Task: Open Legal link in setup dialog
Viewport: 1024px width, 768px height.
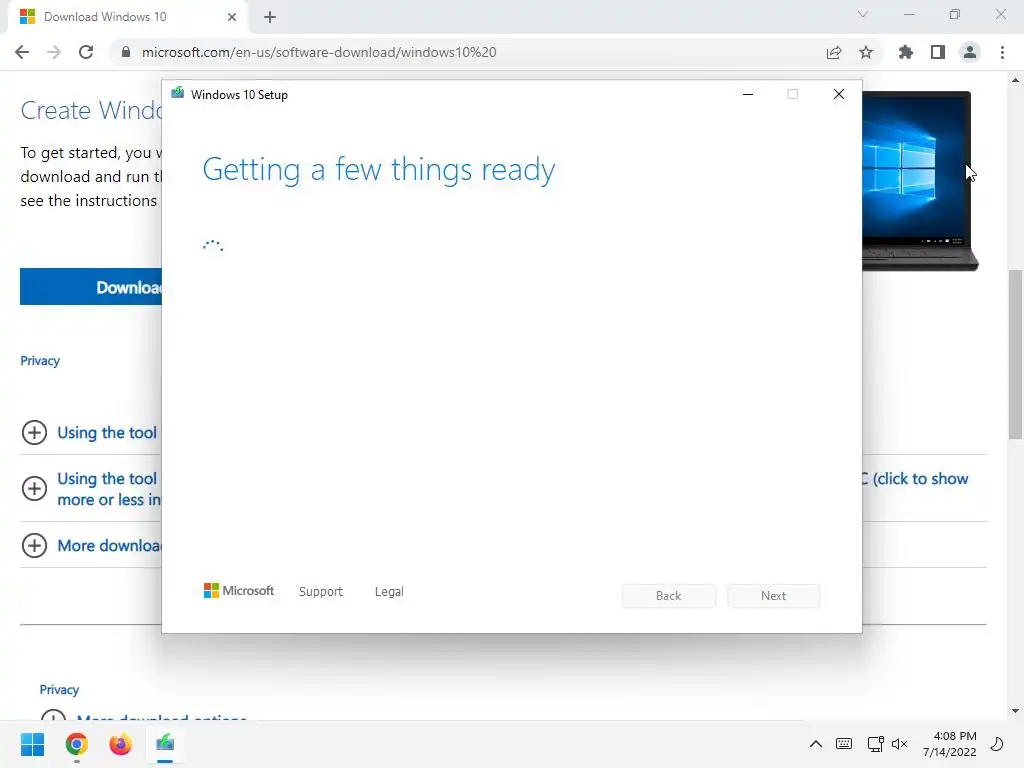Action: (389, 592)
